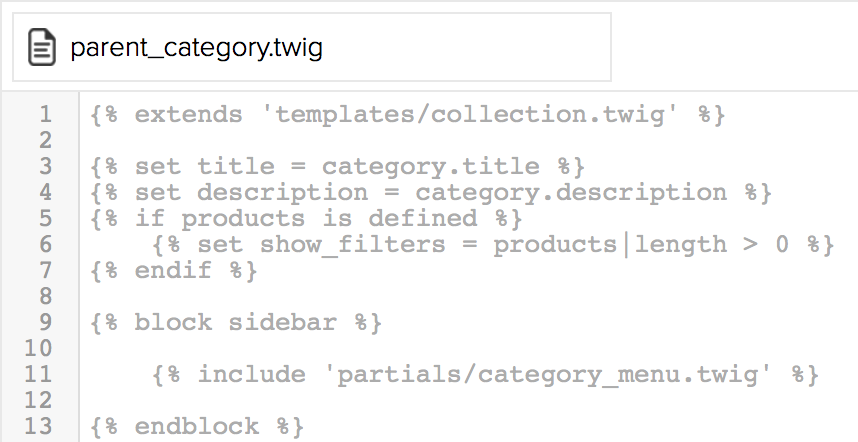
Task: Click line number 8 in gutter
Action: point(45,296)
